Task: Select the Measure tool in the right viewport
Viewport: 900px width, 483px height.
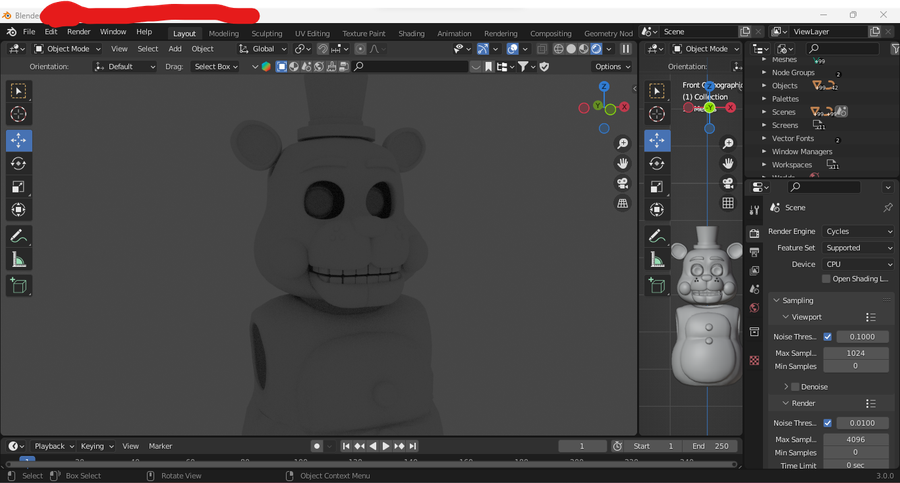Action: tap(657, 260)
